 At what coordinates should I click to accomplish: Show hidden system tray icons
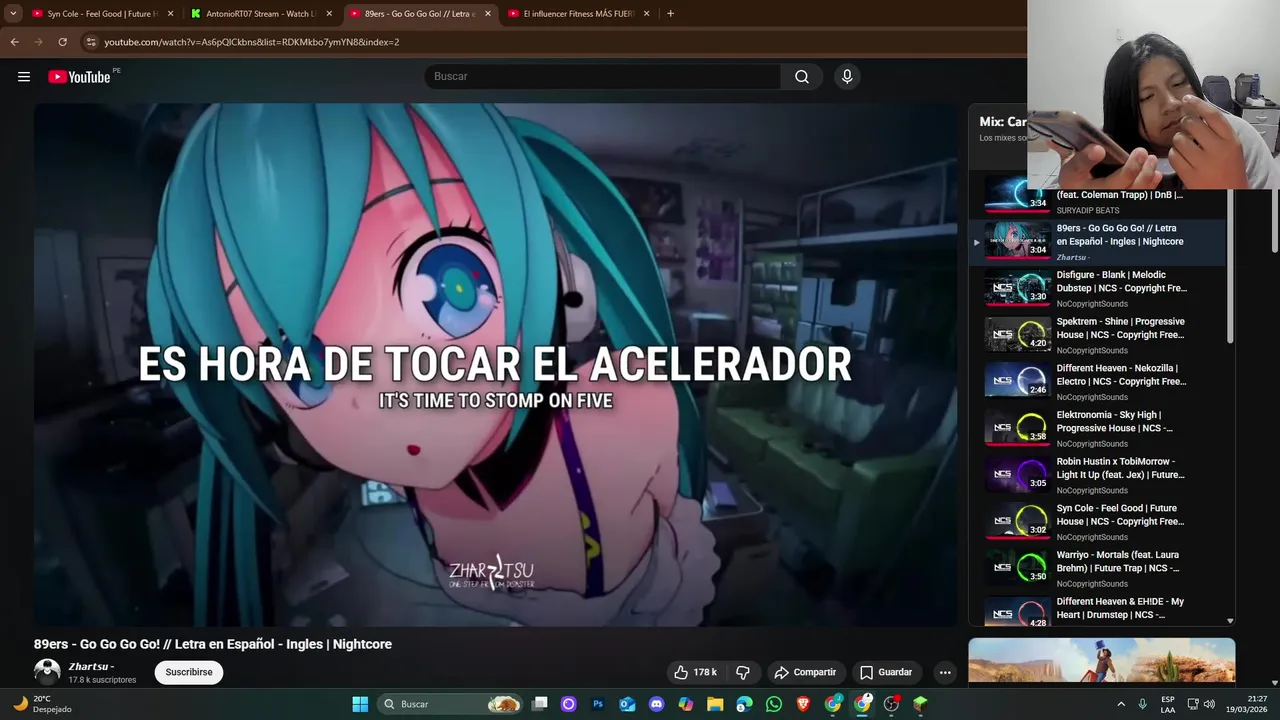[x=1121, y=704]
